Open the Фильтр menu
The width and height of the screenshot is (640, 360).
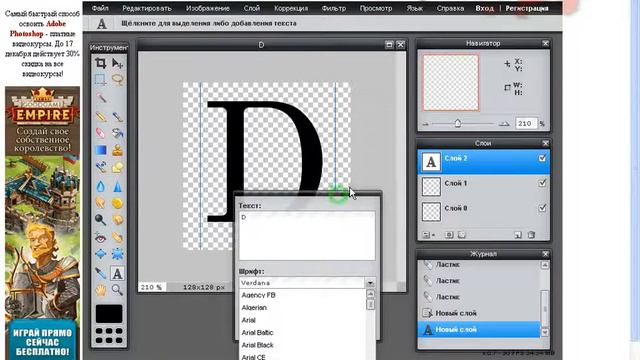[x=334, y=8]
